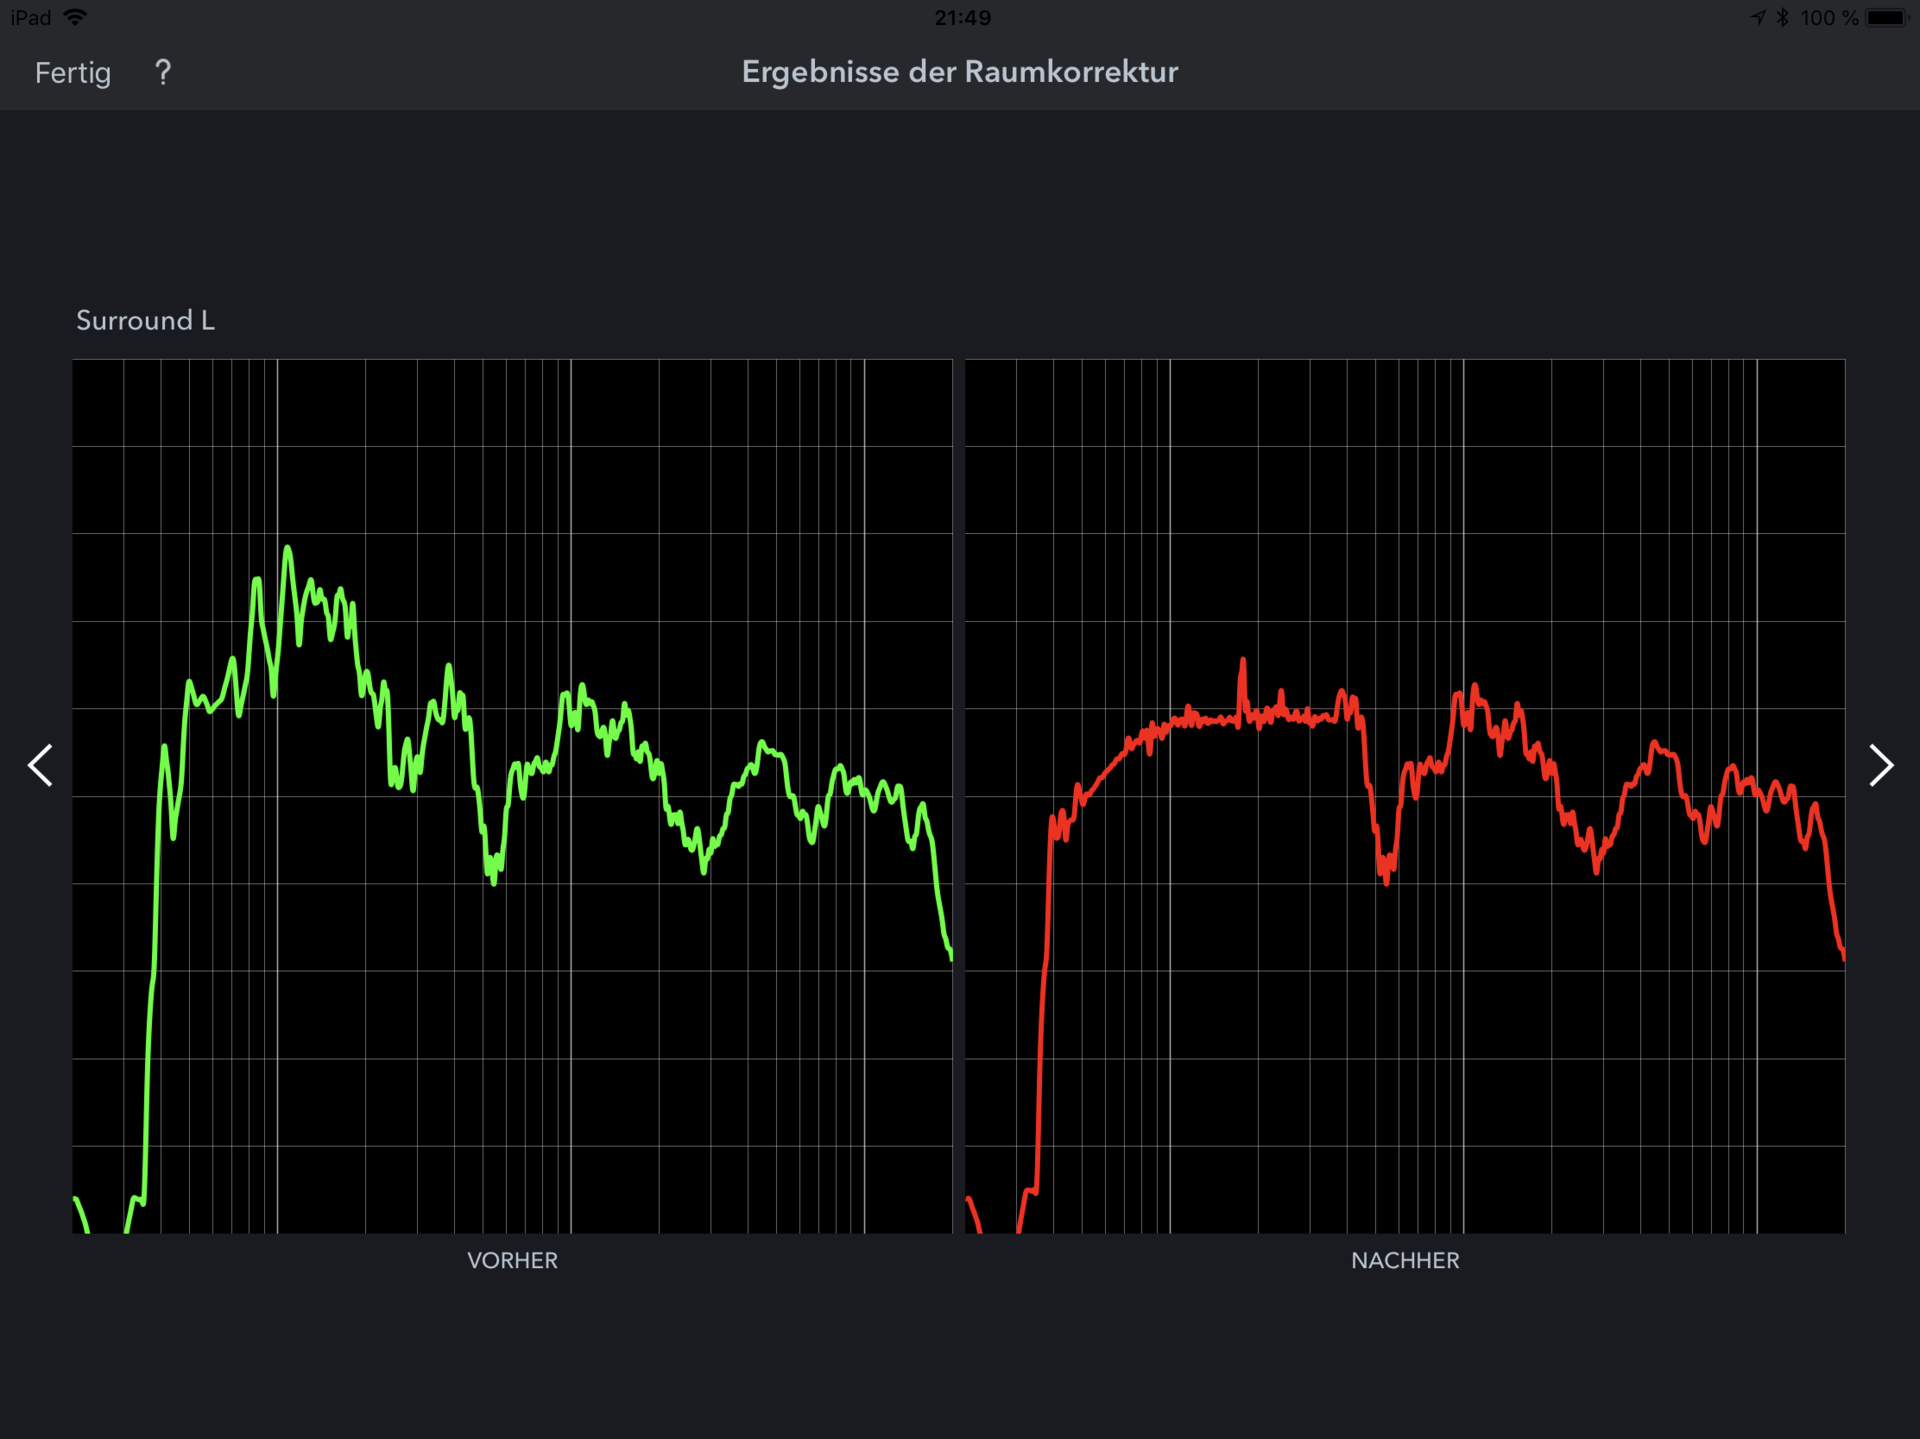This screenshot has width=1920, height=1439.
Task: Tap the Fertig button
Action: pos(72,72)
